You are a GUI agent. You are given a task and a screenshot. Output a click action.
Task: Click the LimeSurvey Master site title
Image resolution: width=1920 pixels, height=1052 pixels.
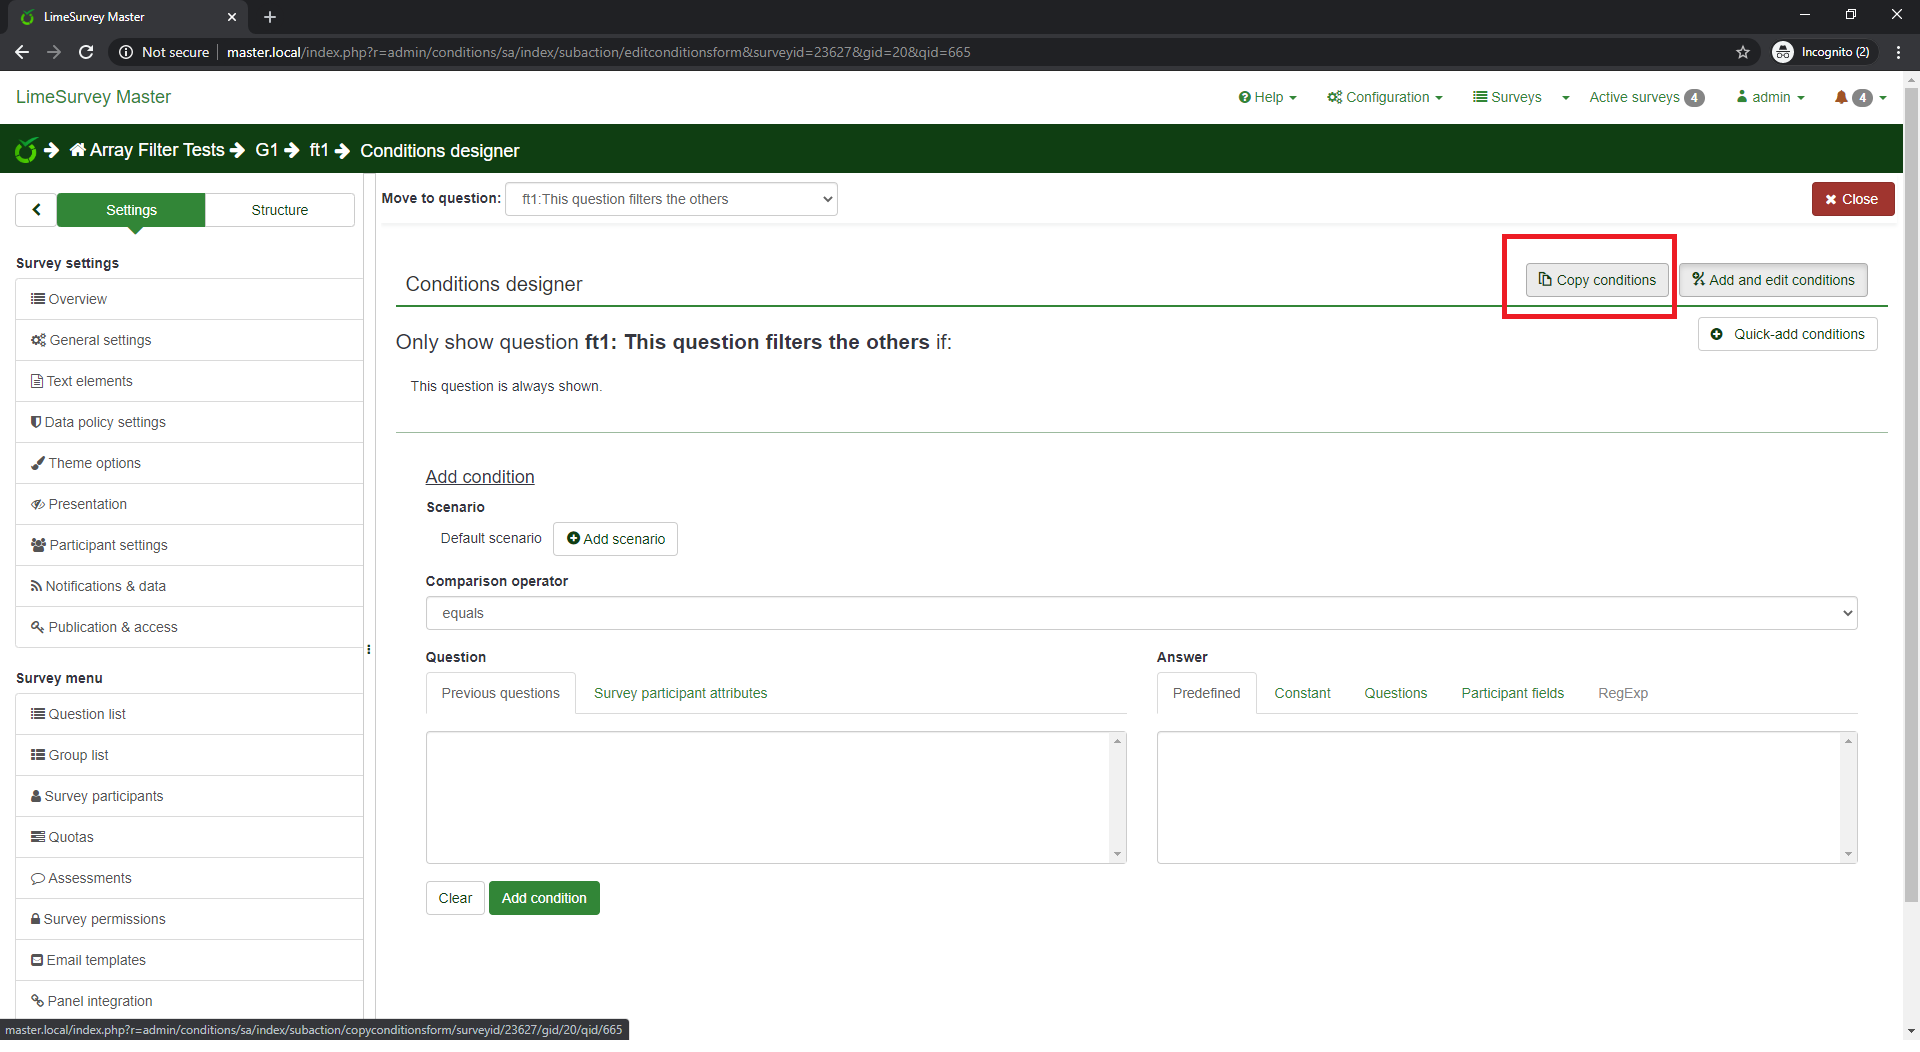93,97
